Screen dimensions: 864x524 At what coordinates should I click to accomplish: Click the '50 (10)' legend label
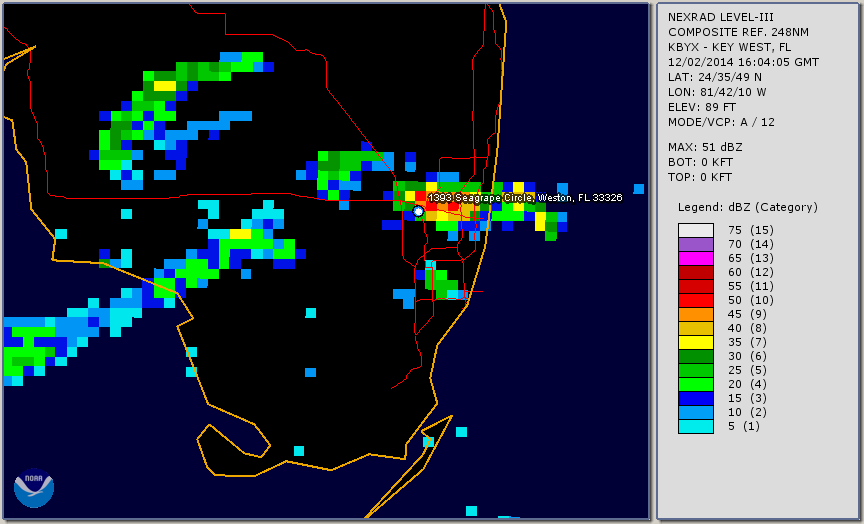(x=750, y=300)
